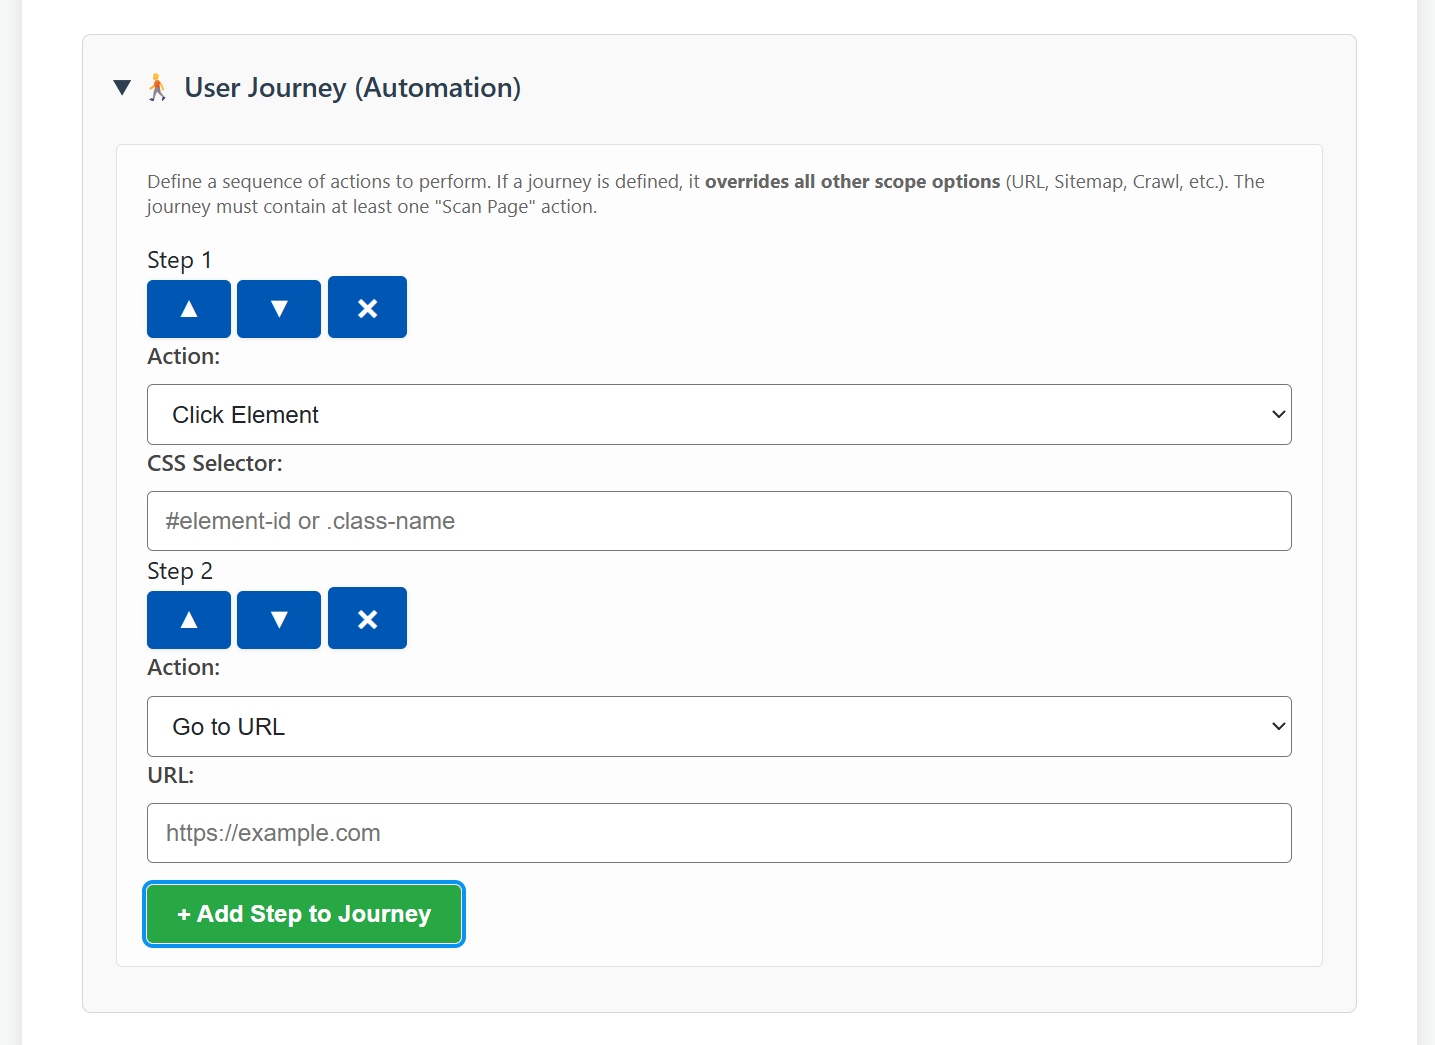This screenshot has width=1435, height=1045.
Task: Move Step 1 down with arrow button
Action: 279,309
